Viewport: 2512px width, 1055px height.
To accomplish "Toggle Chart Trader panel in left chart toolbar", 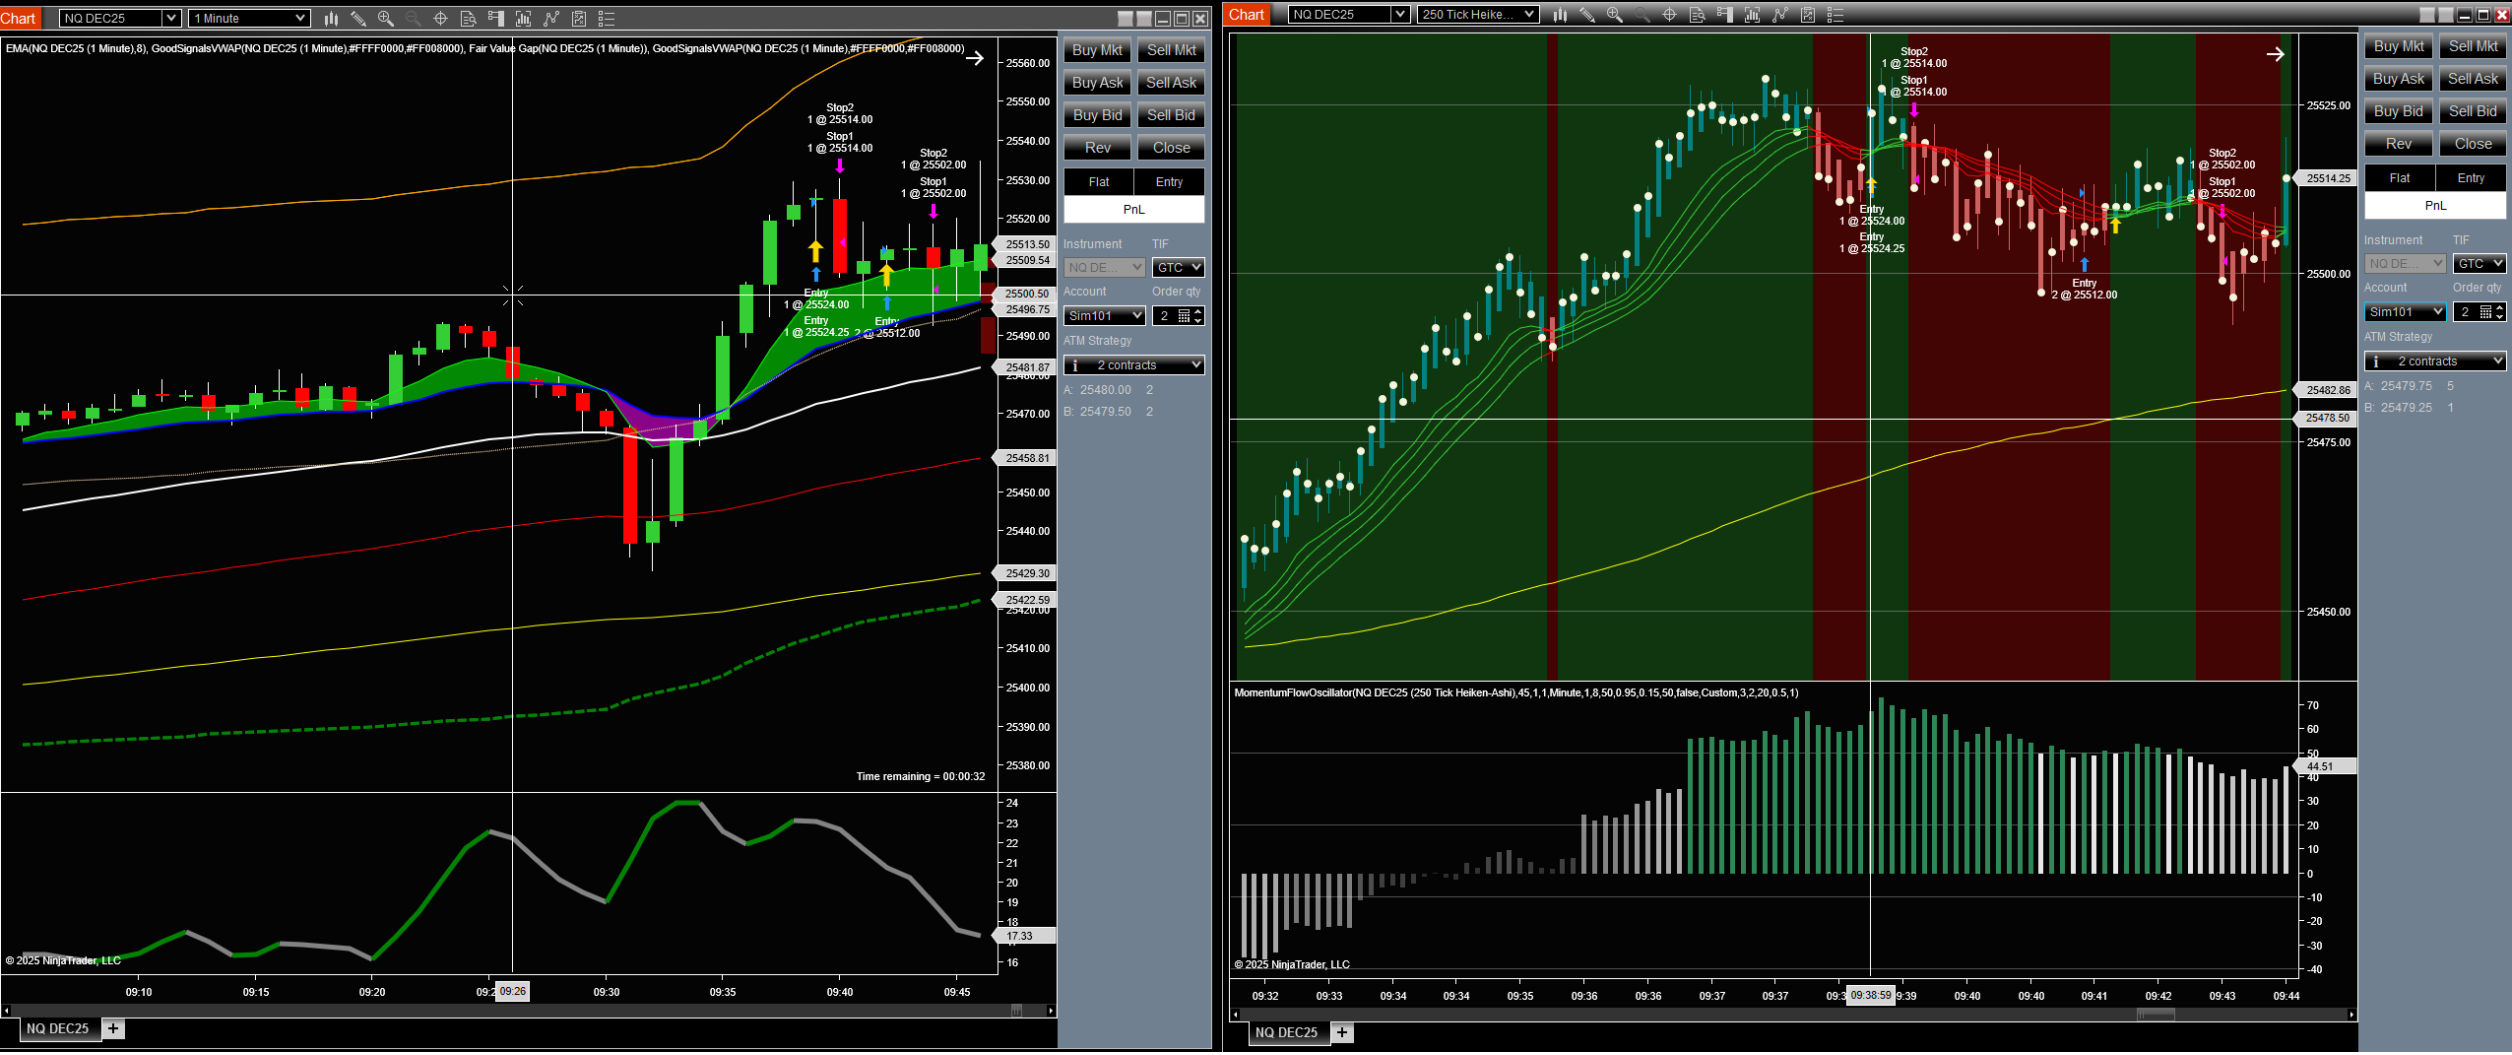I will point(496,18).
